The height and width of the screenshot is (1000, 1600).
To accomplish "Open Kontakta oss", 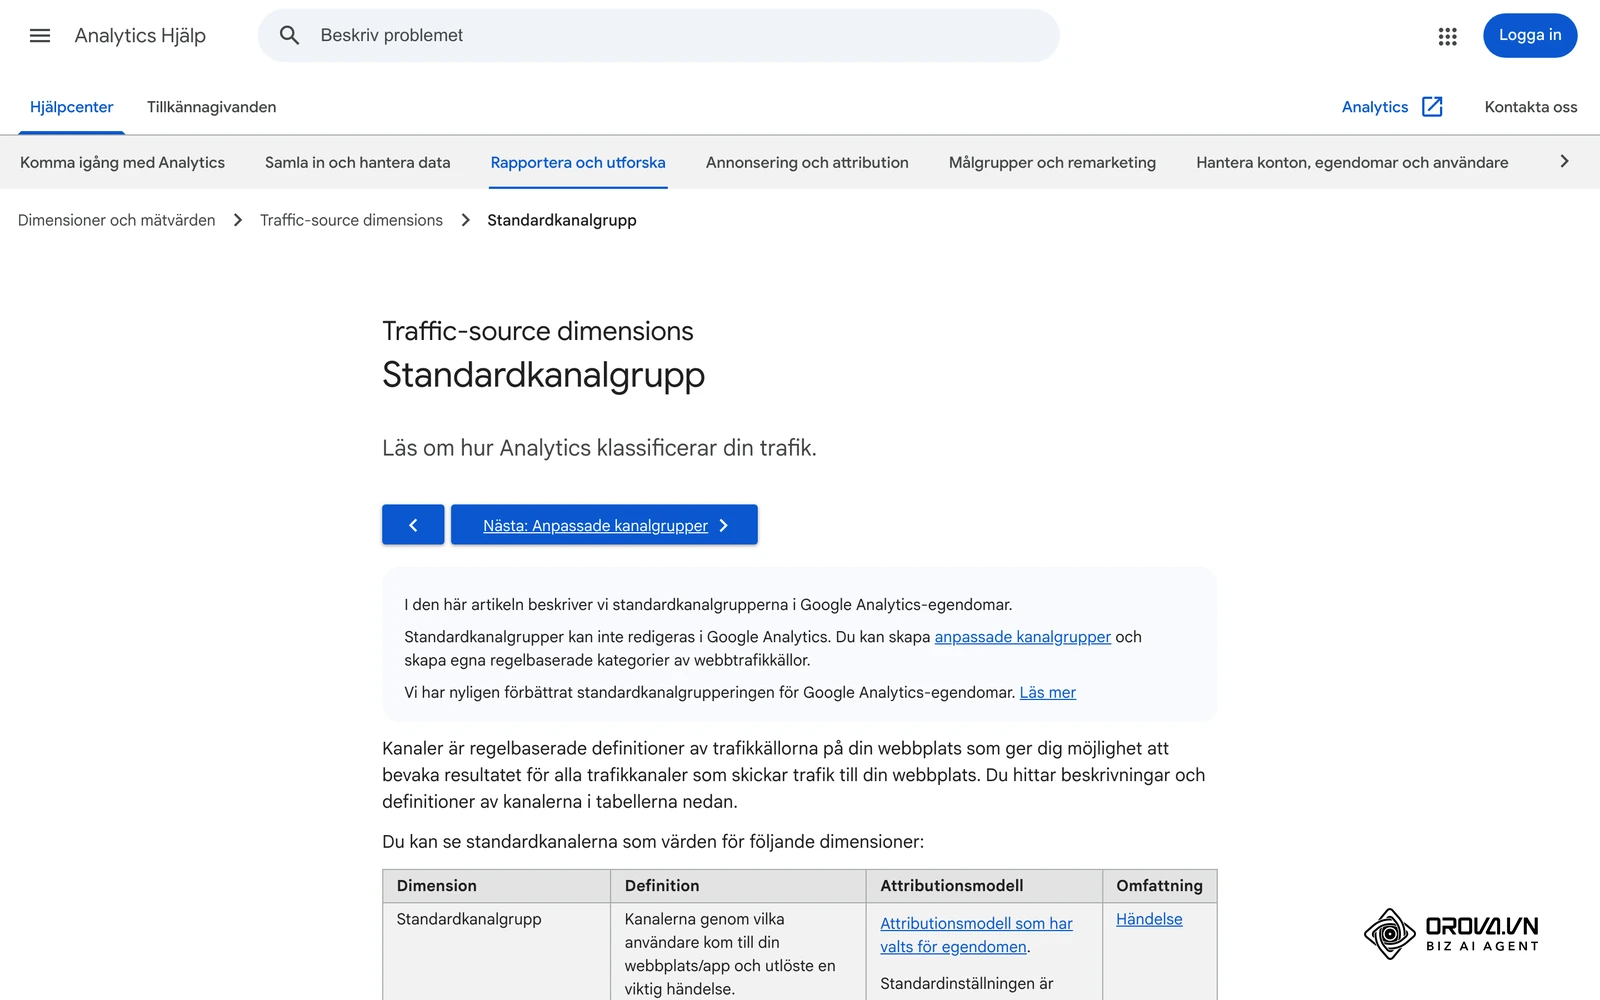I will [x=1531, y=107].
